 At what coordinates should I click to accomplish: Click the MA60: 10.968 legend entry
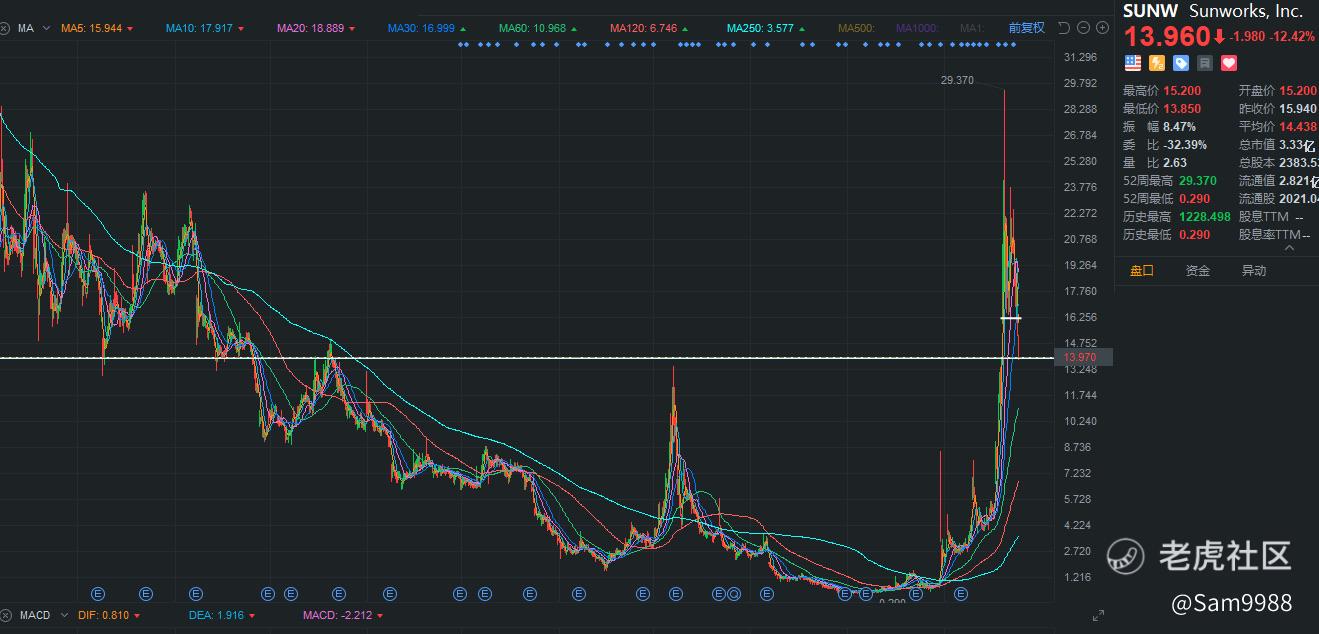click(533, 29)
